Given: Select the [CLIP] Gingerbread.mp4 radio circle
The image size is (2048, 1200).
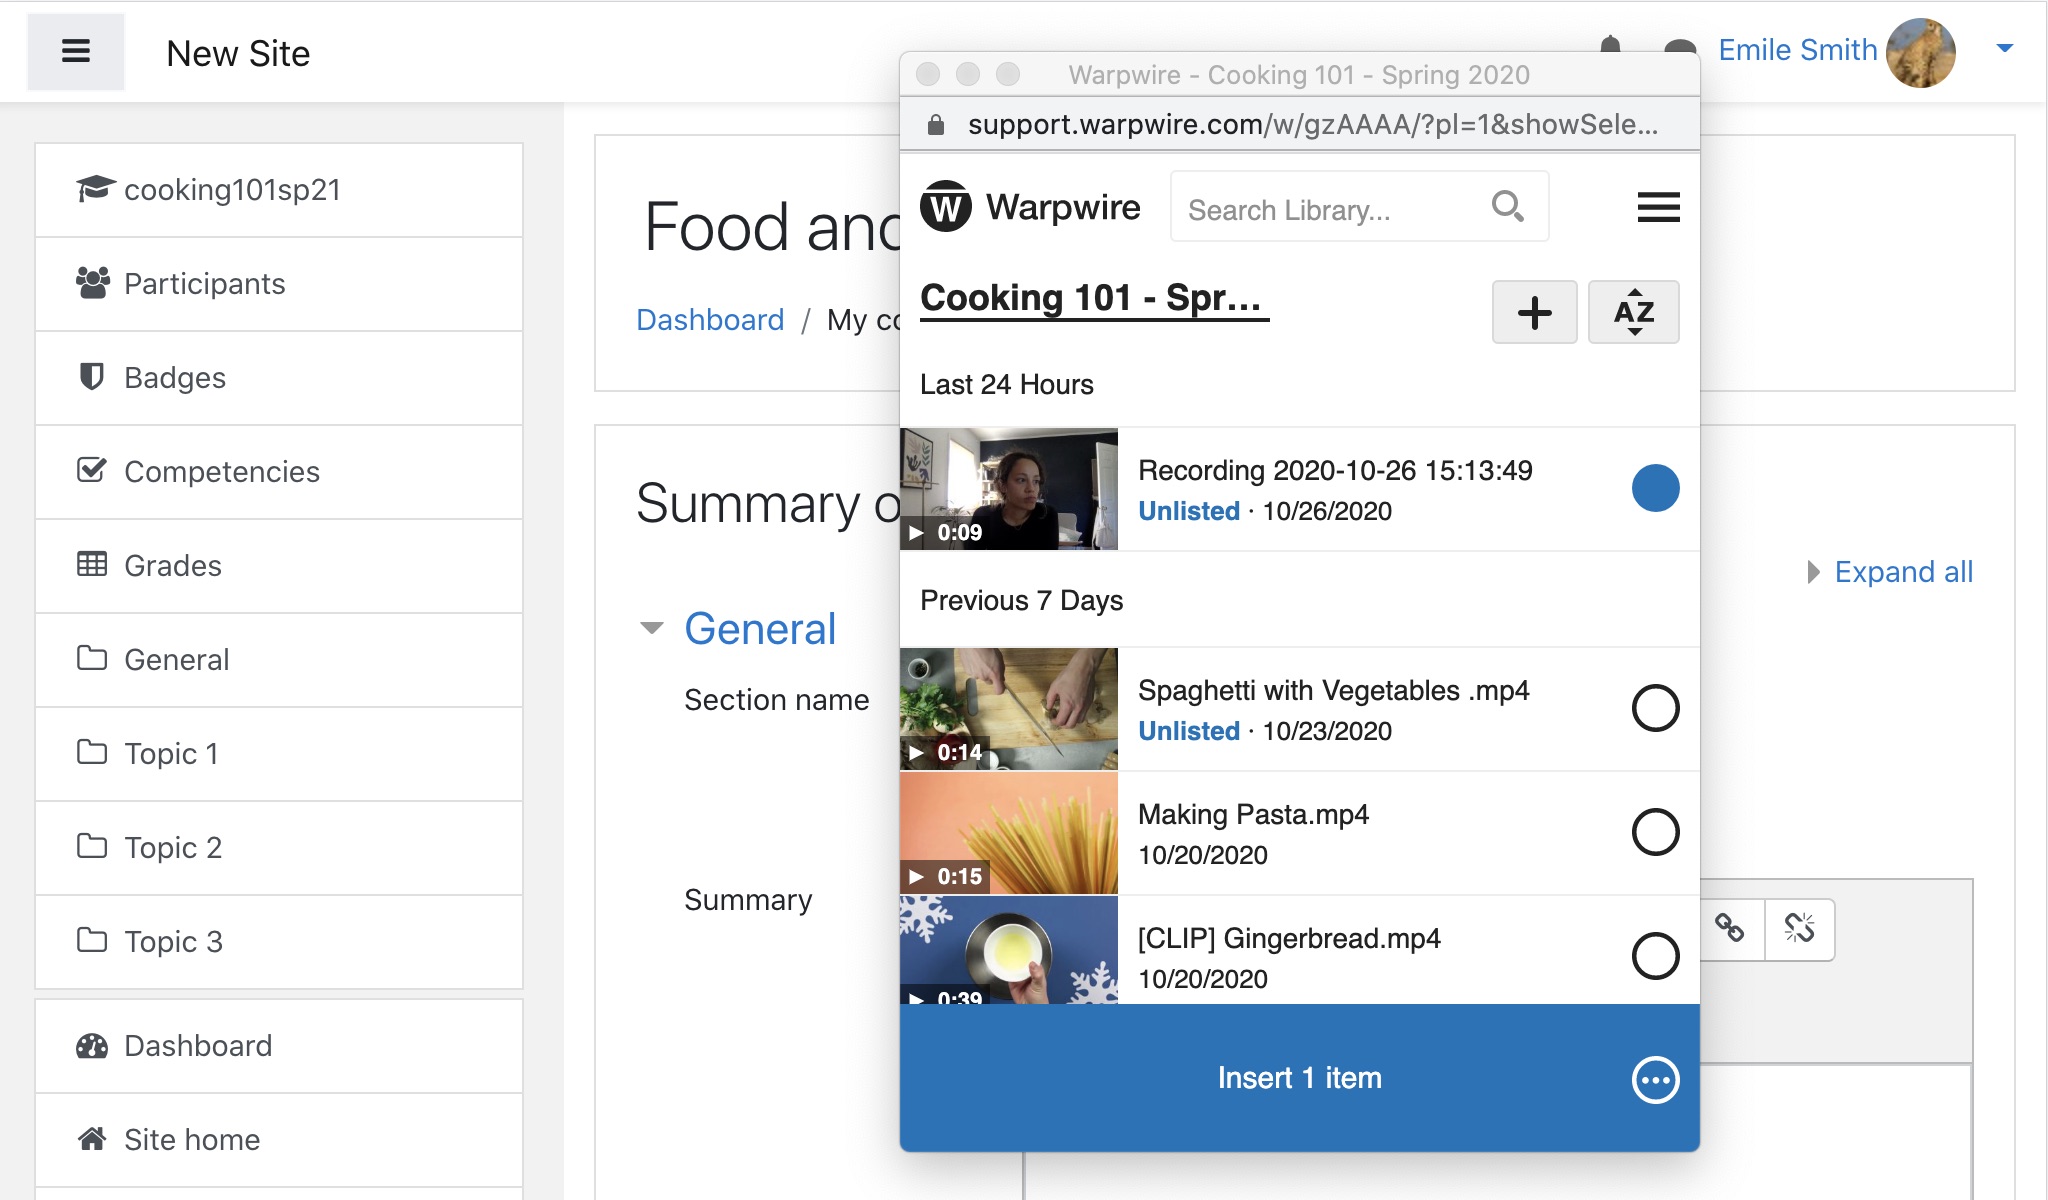Looking at the screenshot, I should tap(1655, 956).
